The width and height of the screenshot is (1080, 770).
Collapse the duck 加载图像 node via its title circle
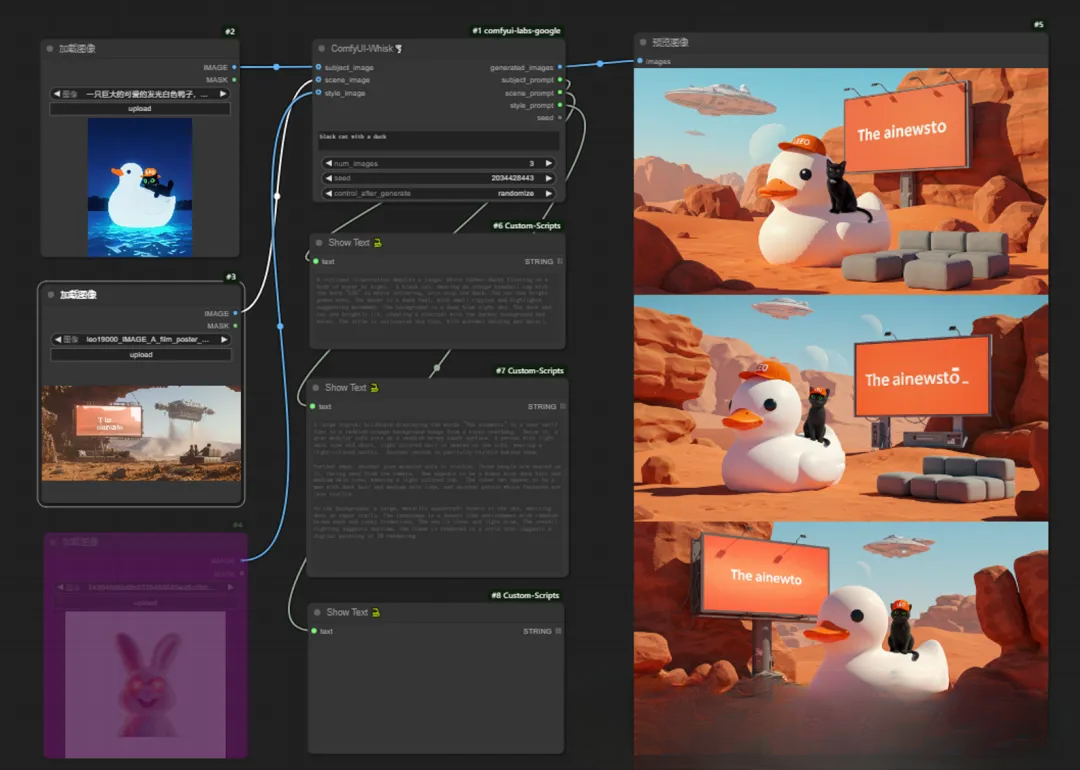[x=47, y=47]
